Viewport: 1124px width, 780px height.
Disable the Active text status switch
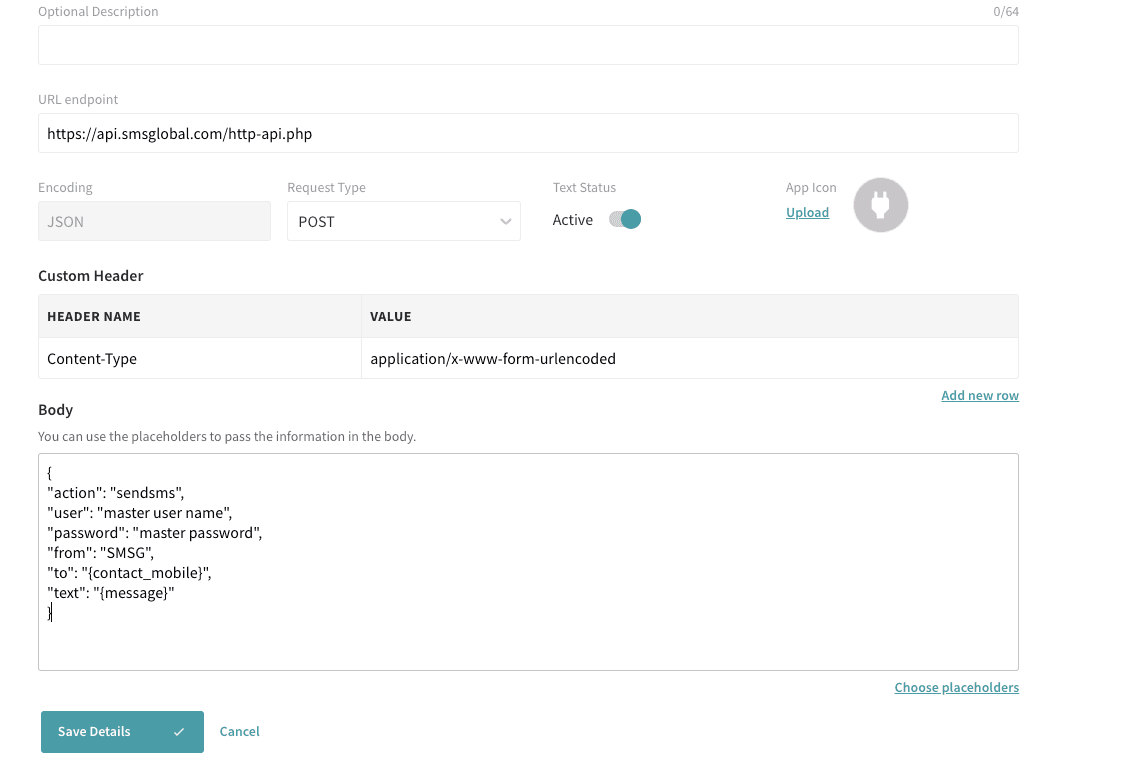[625, 220]
